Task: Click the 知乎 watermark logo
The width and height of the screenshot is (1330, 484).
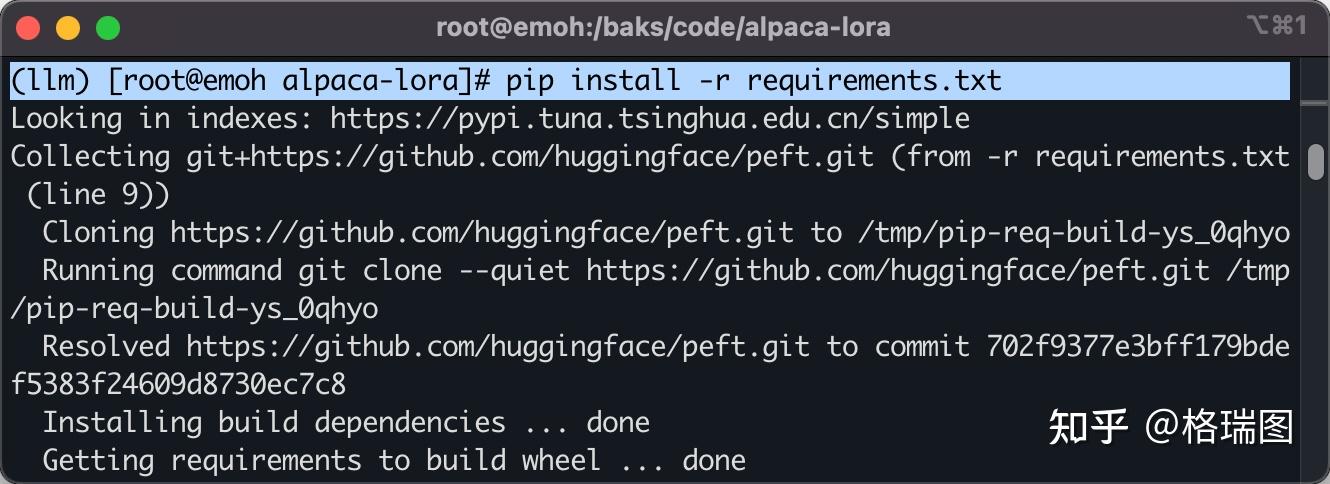Action: [x=1088, y=427]
